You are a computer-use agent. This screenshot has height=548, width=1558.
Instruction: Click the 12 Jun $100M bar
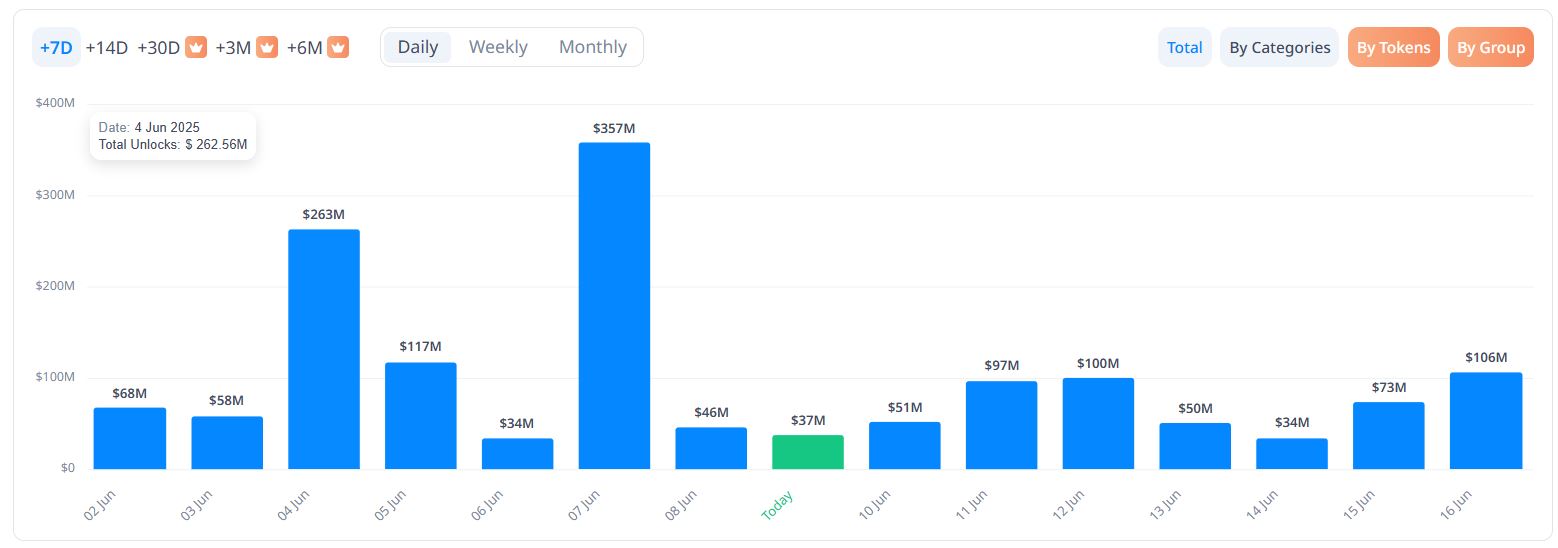1098,423
